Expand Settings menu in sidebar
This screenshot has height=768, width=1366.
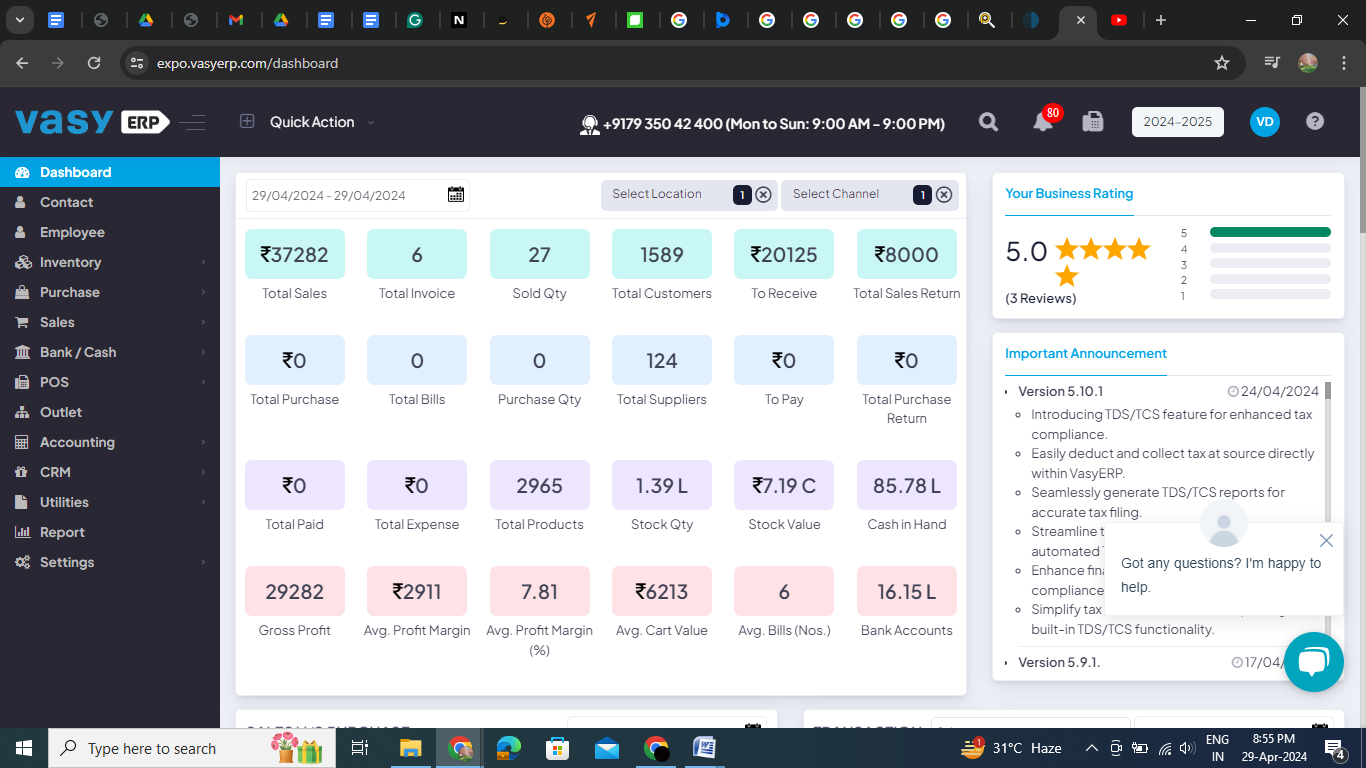(110, 562)
